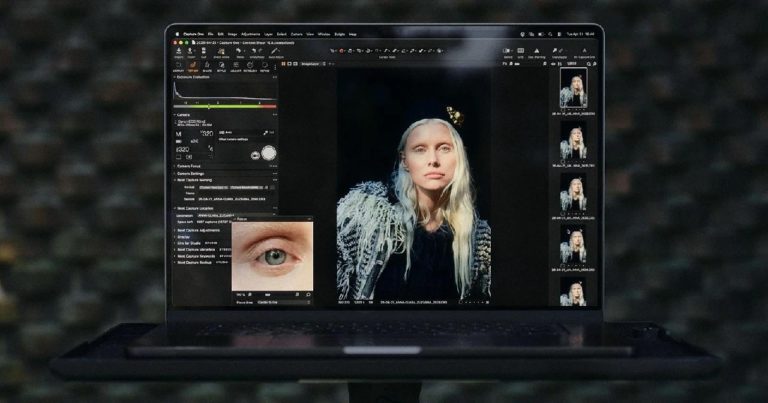The width and height of the screenshot is (768, 403).
Task: Open the Capture One application menu
Action: click(193, 34)
